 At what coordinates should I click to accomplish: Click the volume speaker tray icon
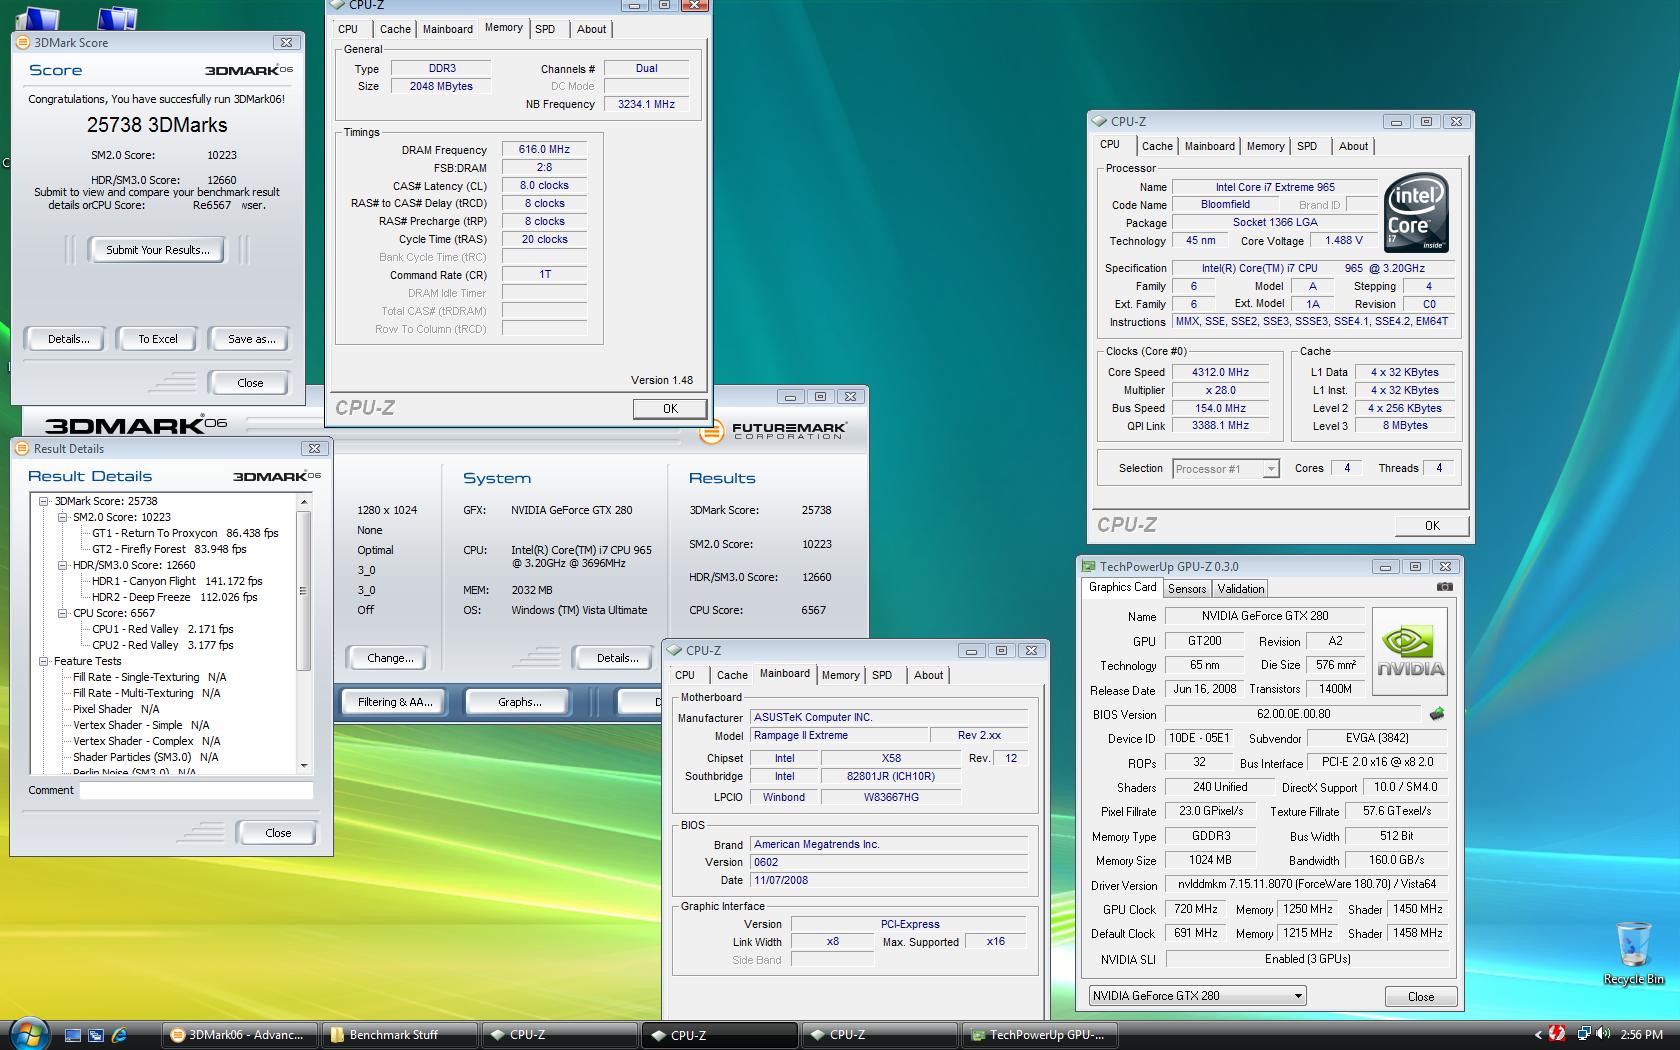[1604, 1034]
